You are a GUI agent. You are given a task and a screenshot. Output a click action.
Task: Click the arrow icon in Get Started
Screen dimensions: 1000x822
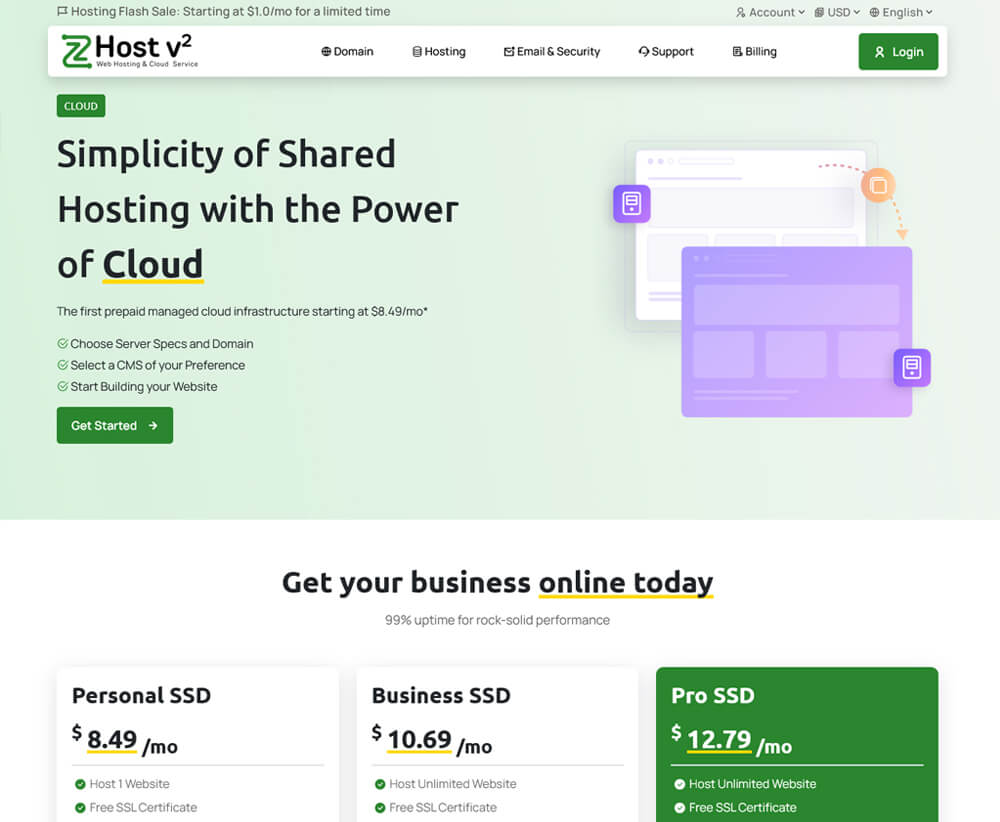pyautogui.click(x=153, y=425)
